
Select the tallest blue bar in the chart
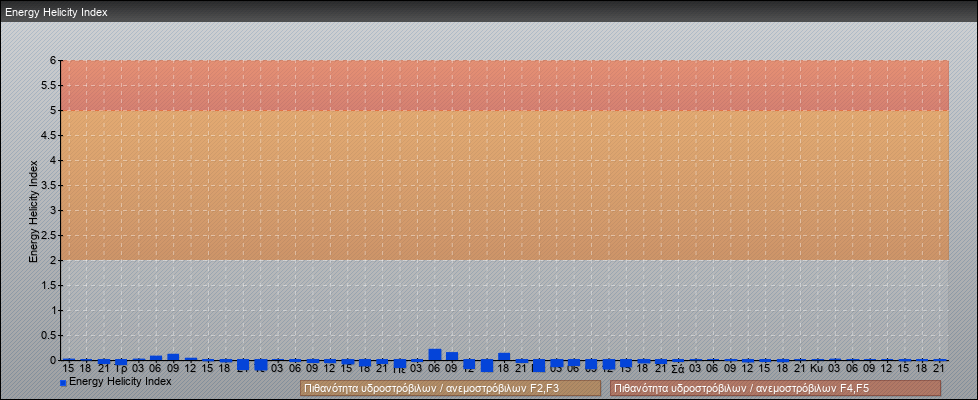click(x=435, y=354)
